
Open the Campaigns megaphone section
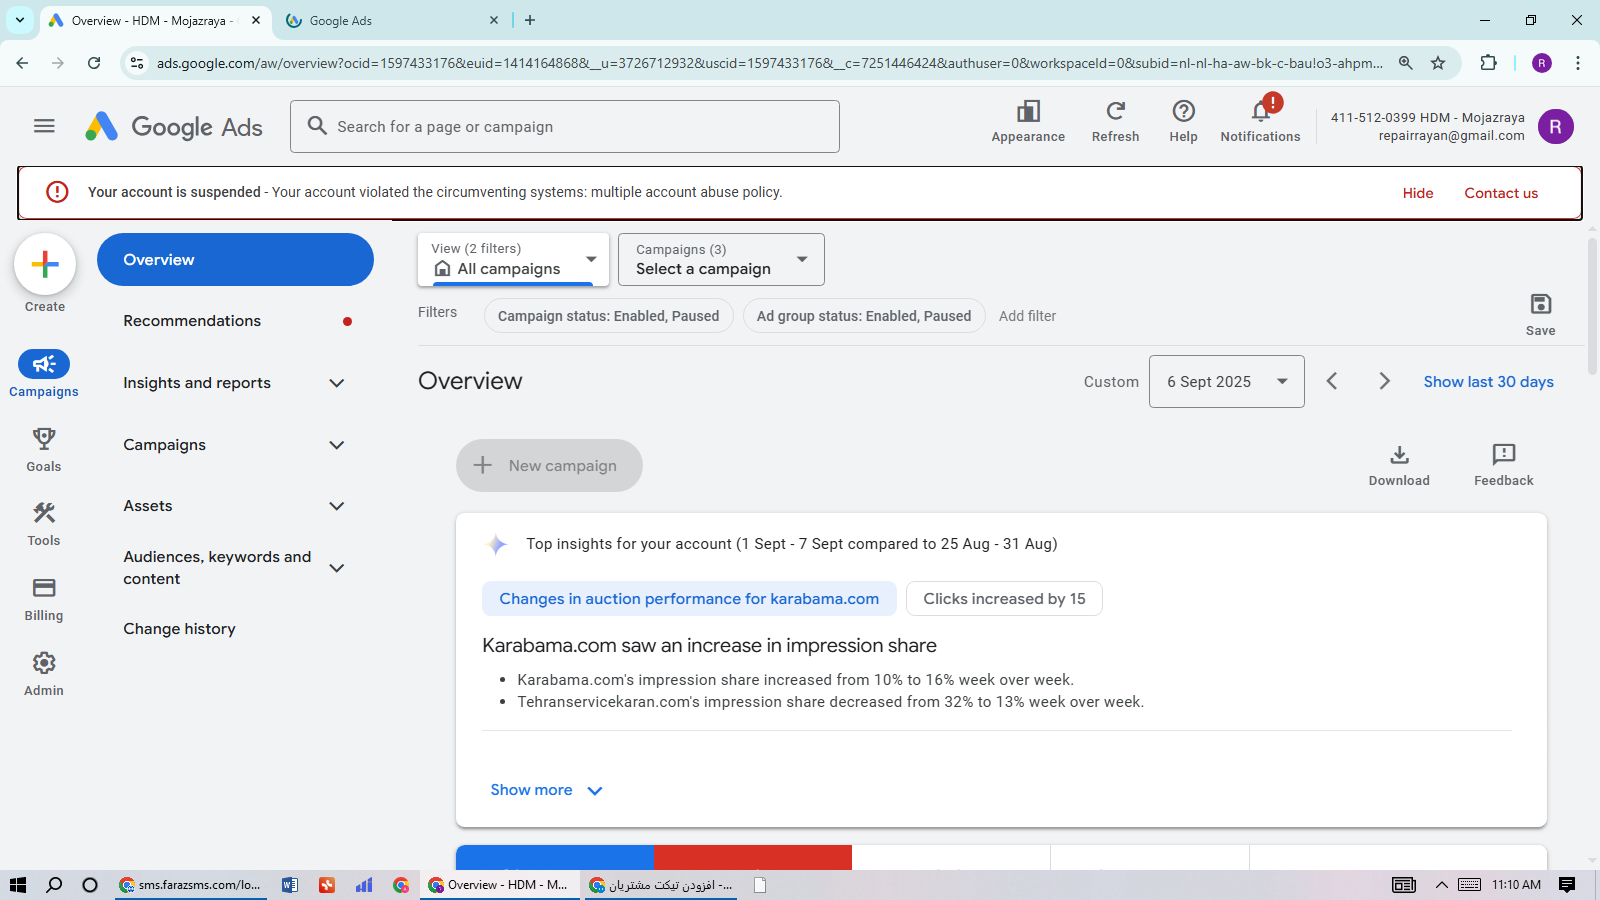pos(44,374)
